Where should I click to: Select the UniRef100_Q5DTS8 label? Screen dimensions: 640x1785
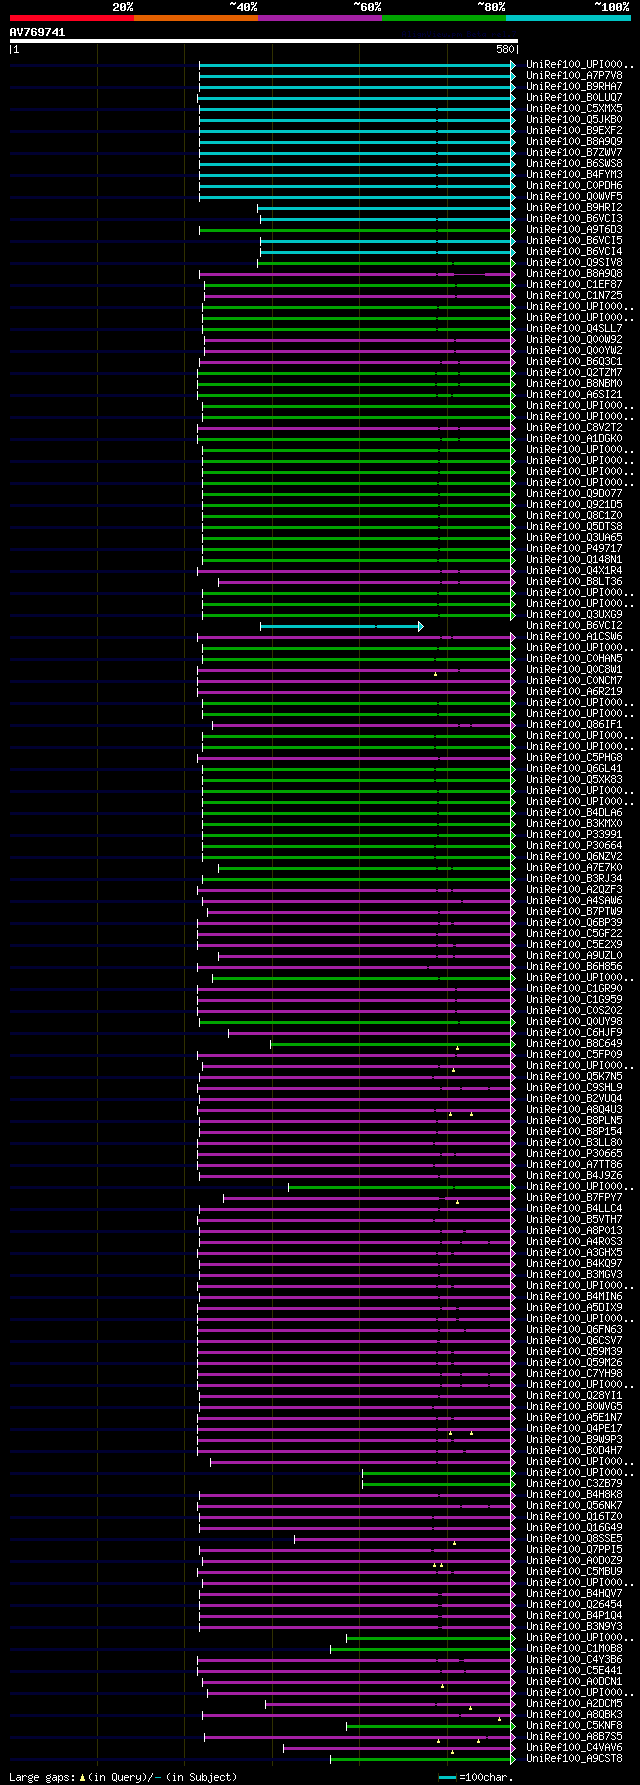(574, 526)
